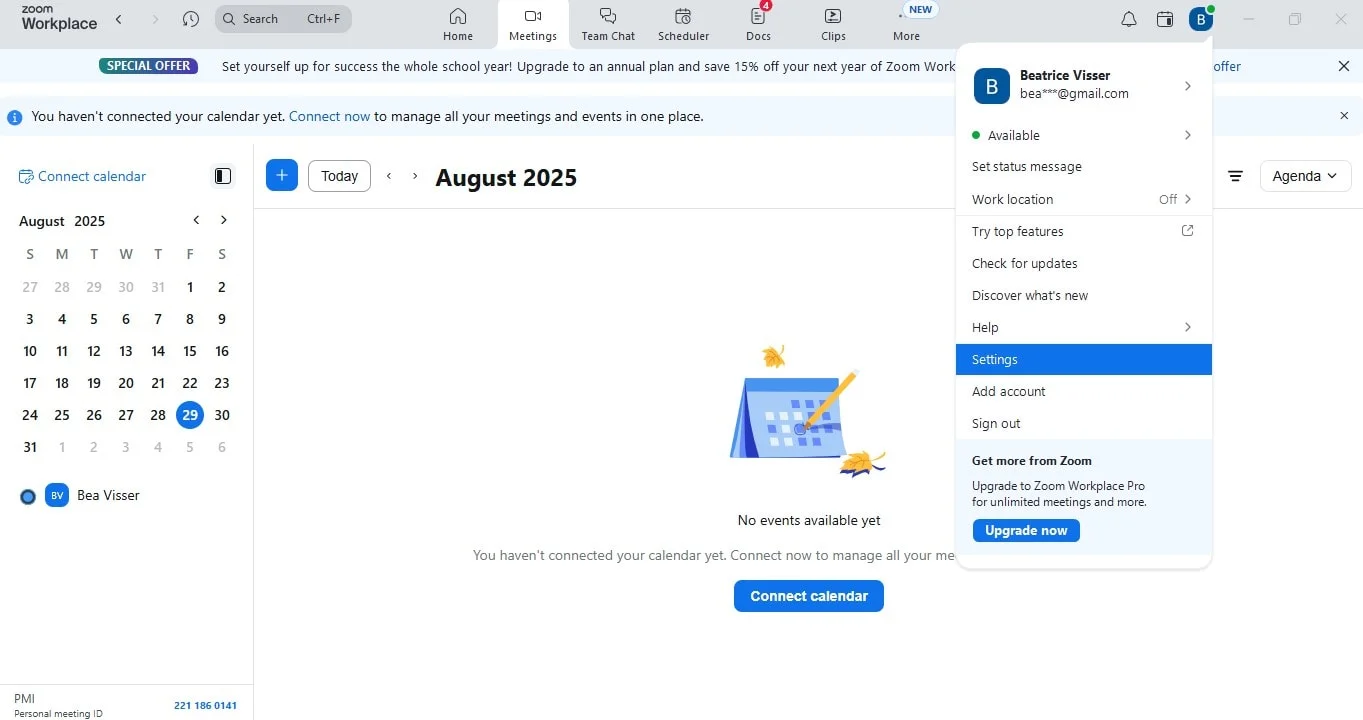Image resolution: width=1363 pixels, height=720 pixels.
Task: Open the history clock icon
Action: pos(191,19)
